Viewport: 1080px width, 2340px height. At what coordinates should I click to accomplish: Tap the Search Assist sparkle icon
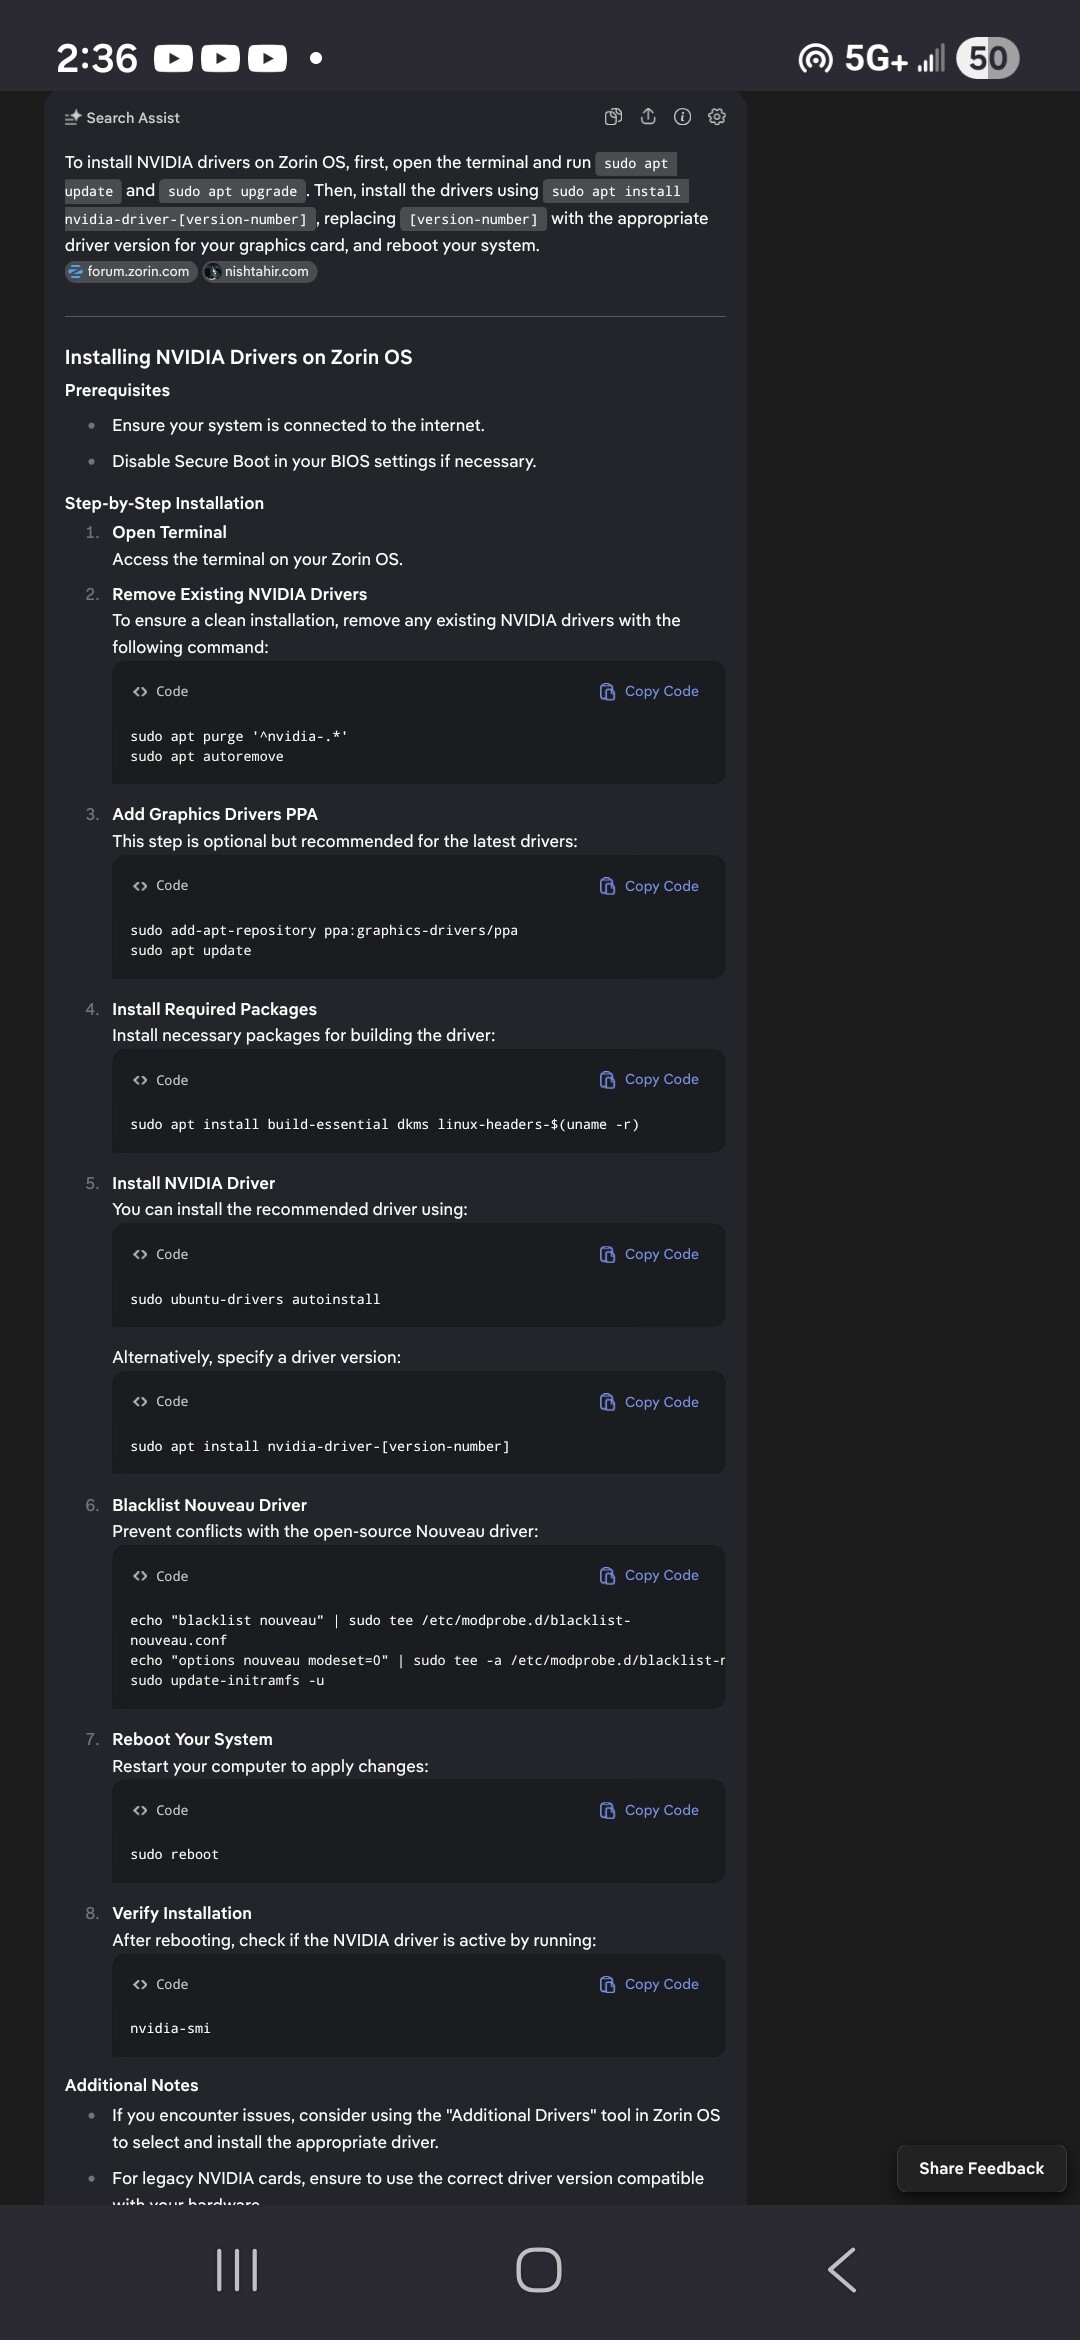73,117
